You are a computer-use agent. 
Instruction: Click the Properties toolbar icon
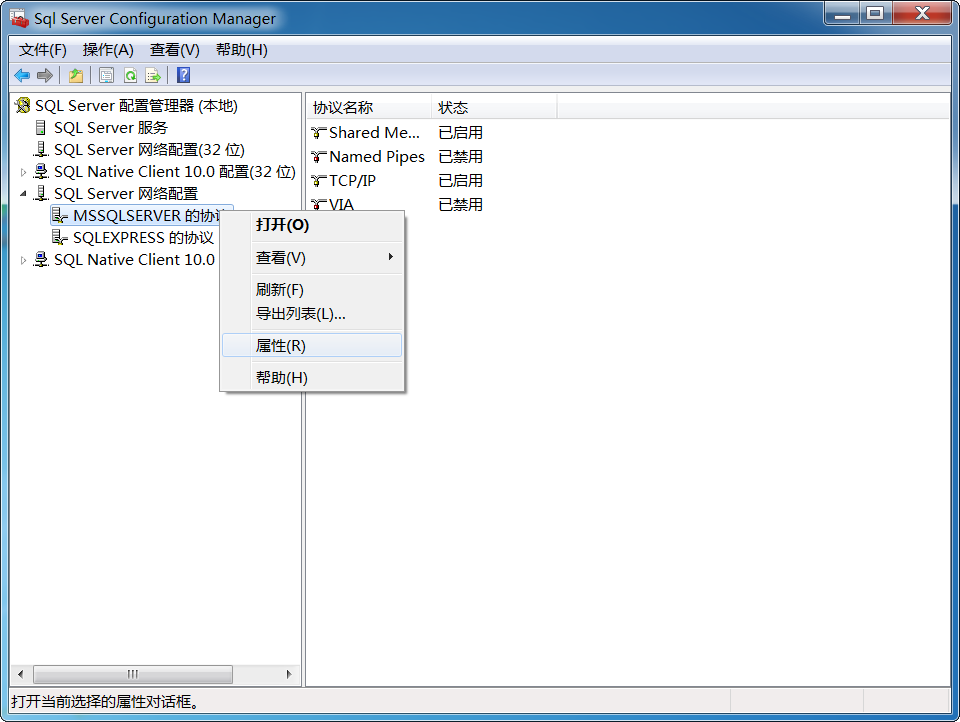pyautogui.click(x=107, y=75)
